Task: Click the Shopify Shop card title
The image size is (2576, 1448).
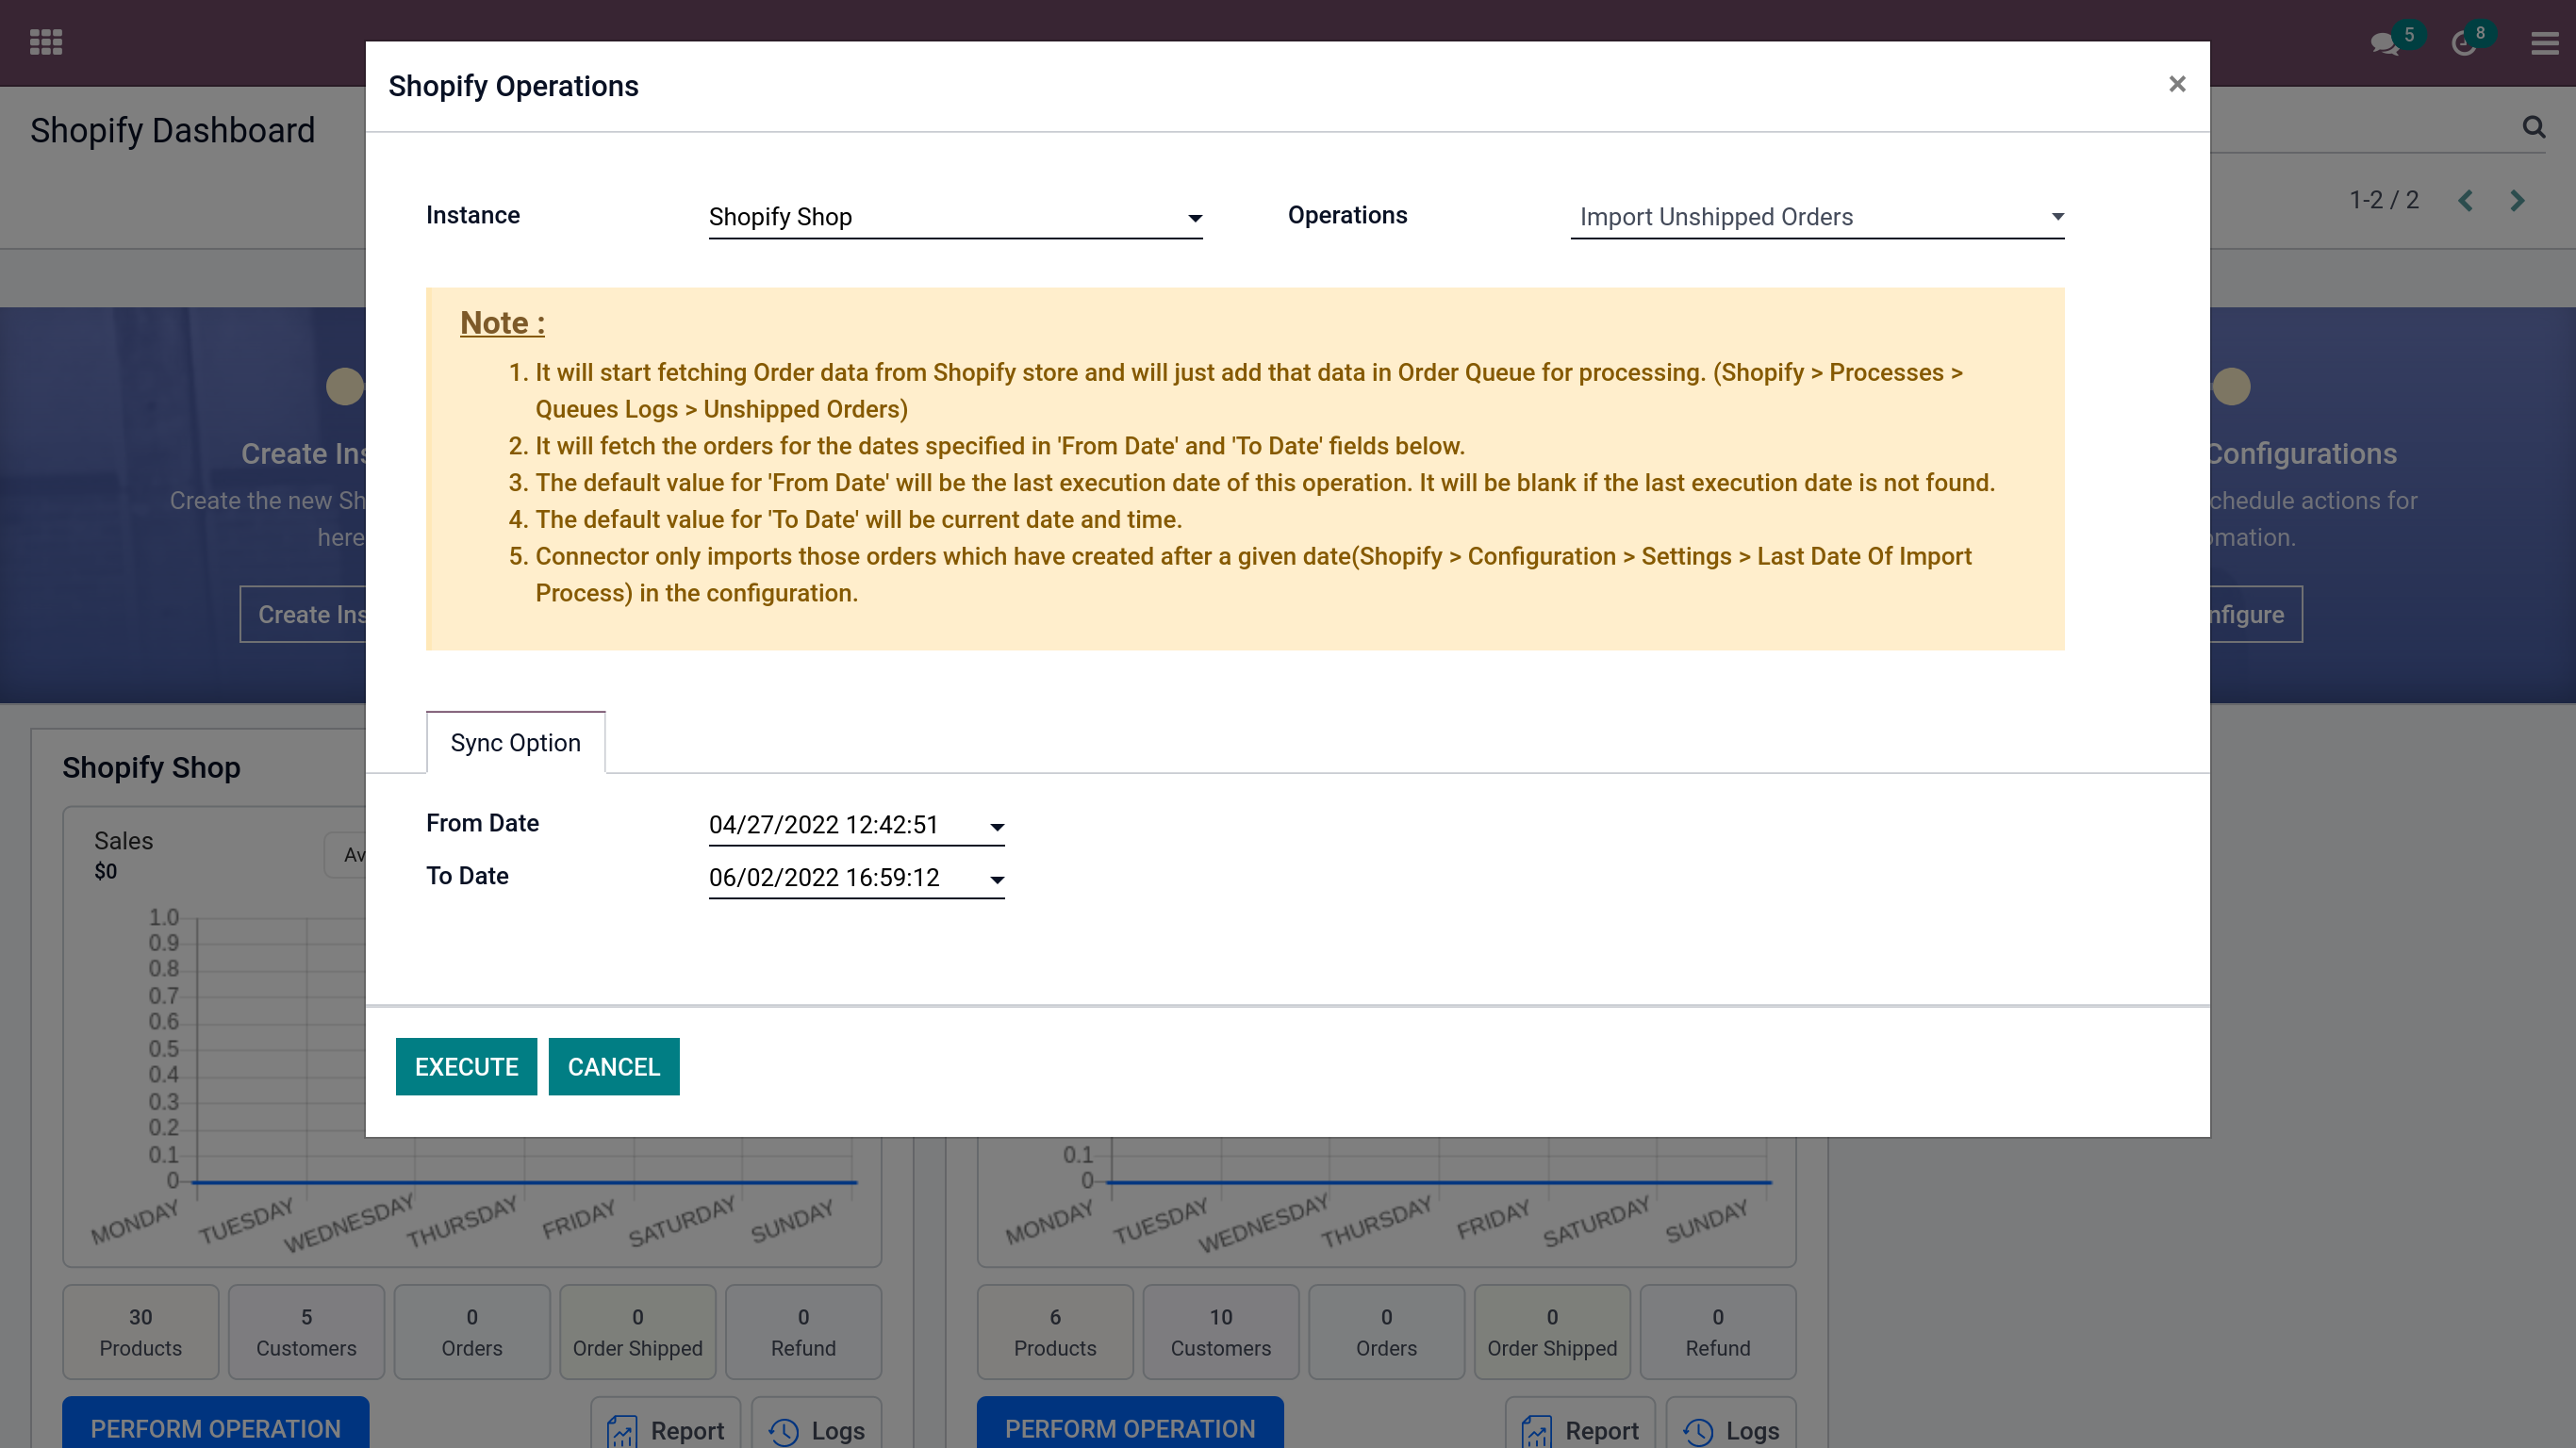Action: coord(151,767)
